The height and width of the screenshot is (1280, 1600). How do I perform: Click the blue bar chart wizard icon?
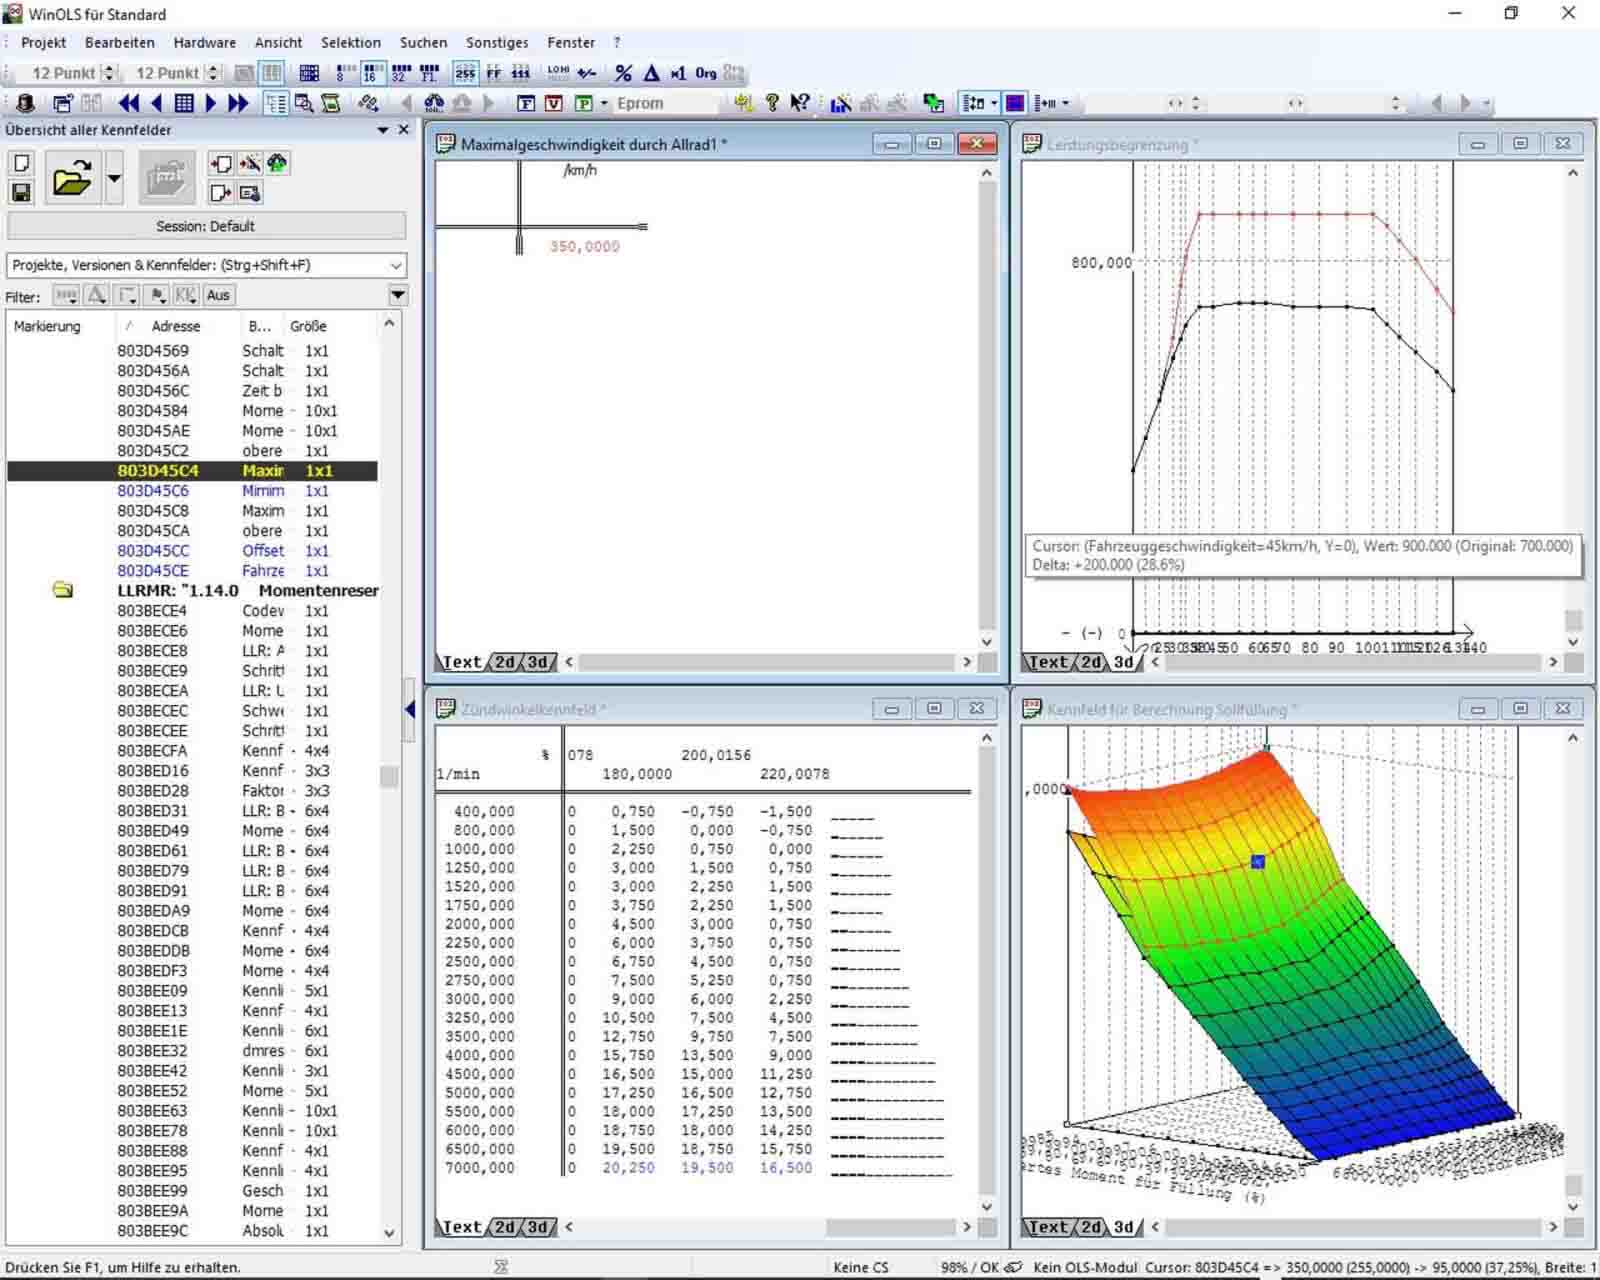coord(841,103)
